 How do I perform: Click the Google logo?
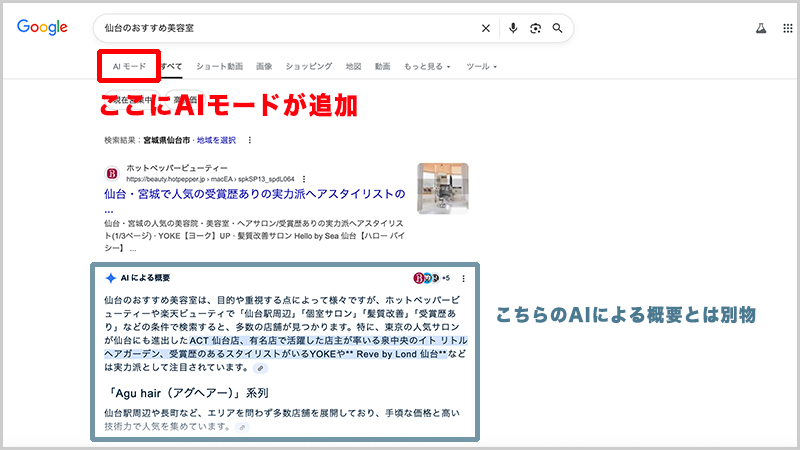tap(42, 28)
